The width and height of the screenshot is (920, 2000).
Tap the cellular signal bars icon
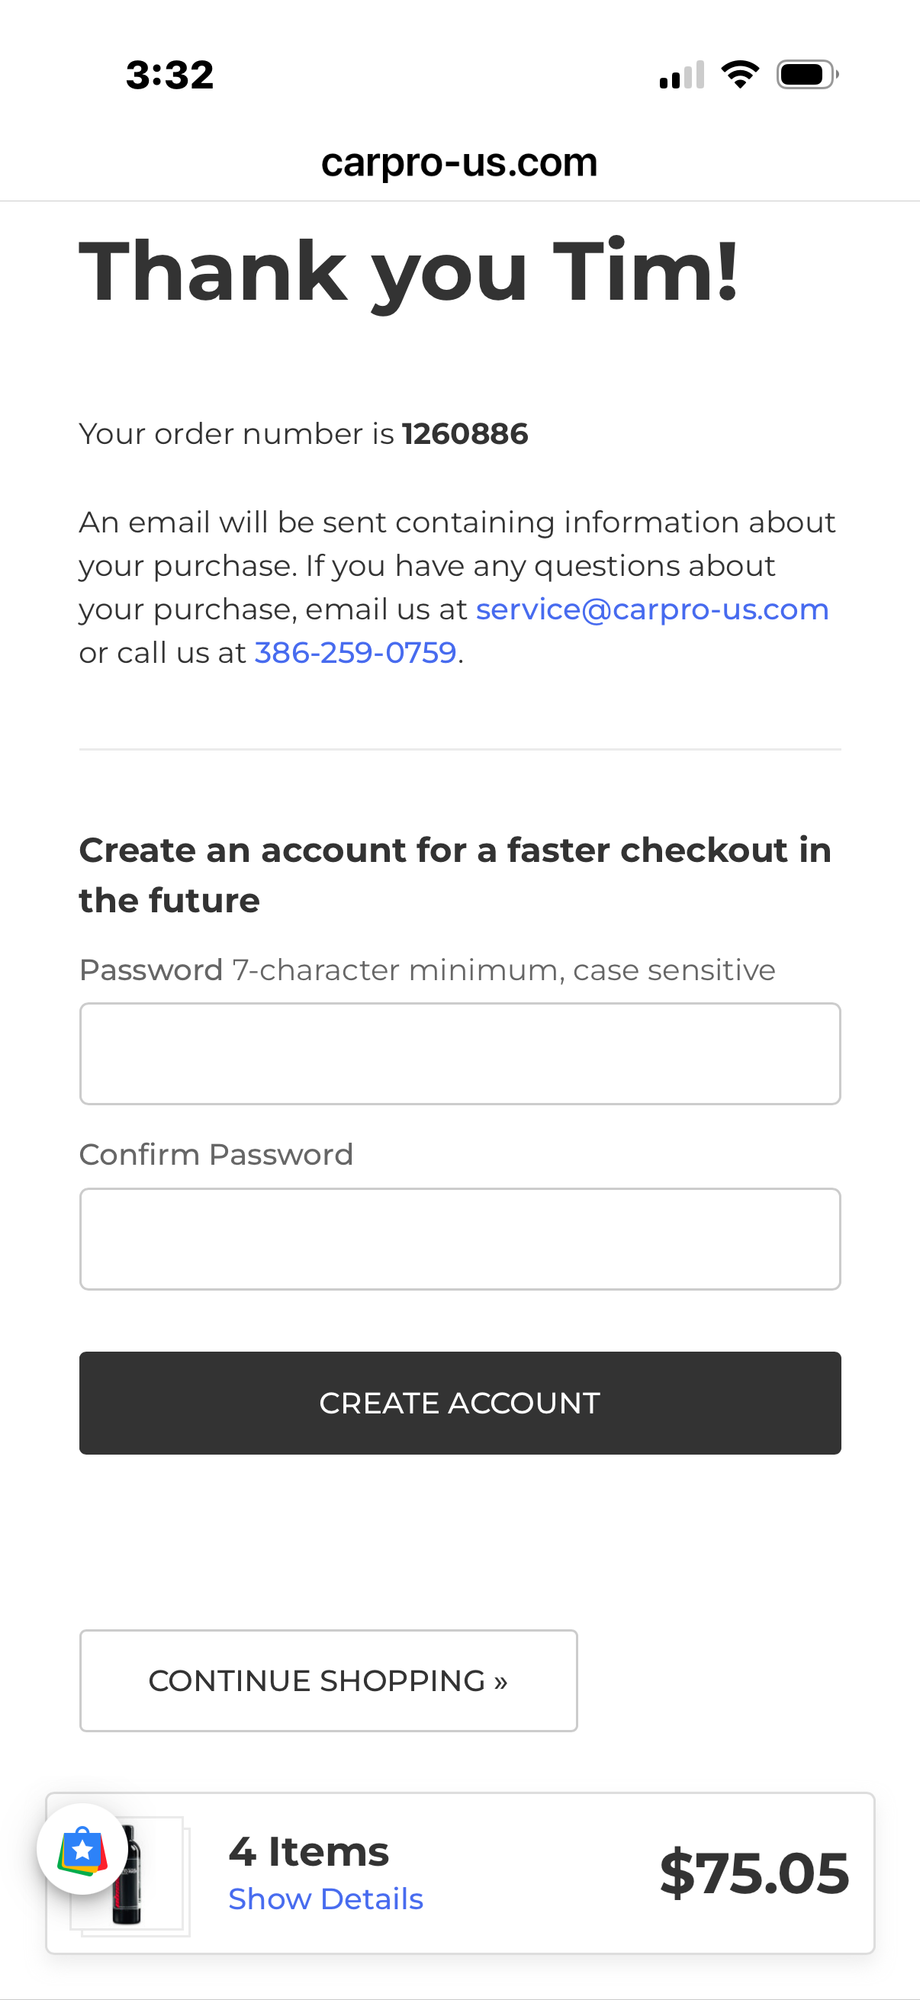pyautogui.click(x=682, y=76)
